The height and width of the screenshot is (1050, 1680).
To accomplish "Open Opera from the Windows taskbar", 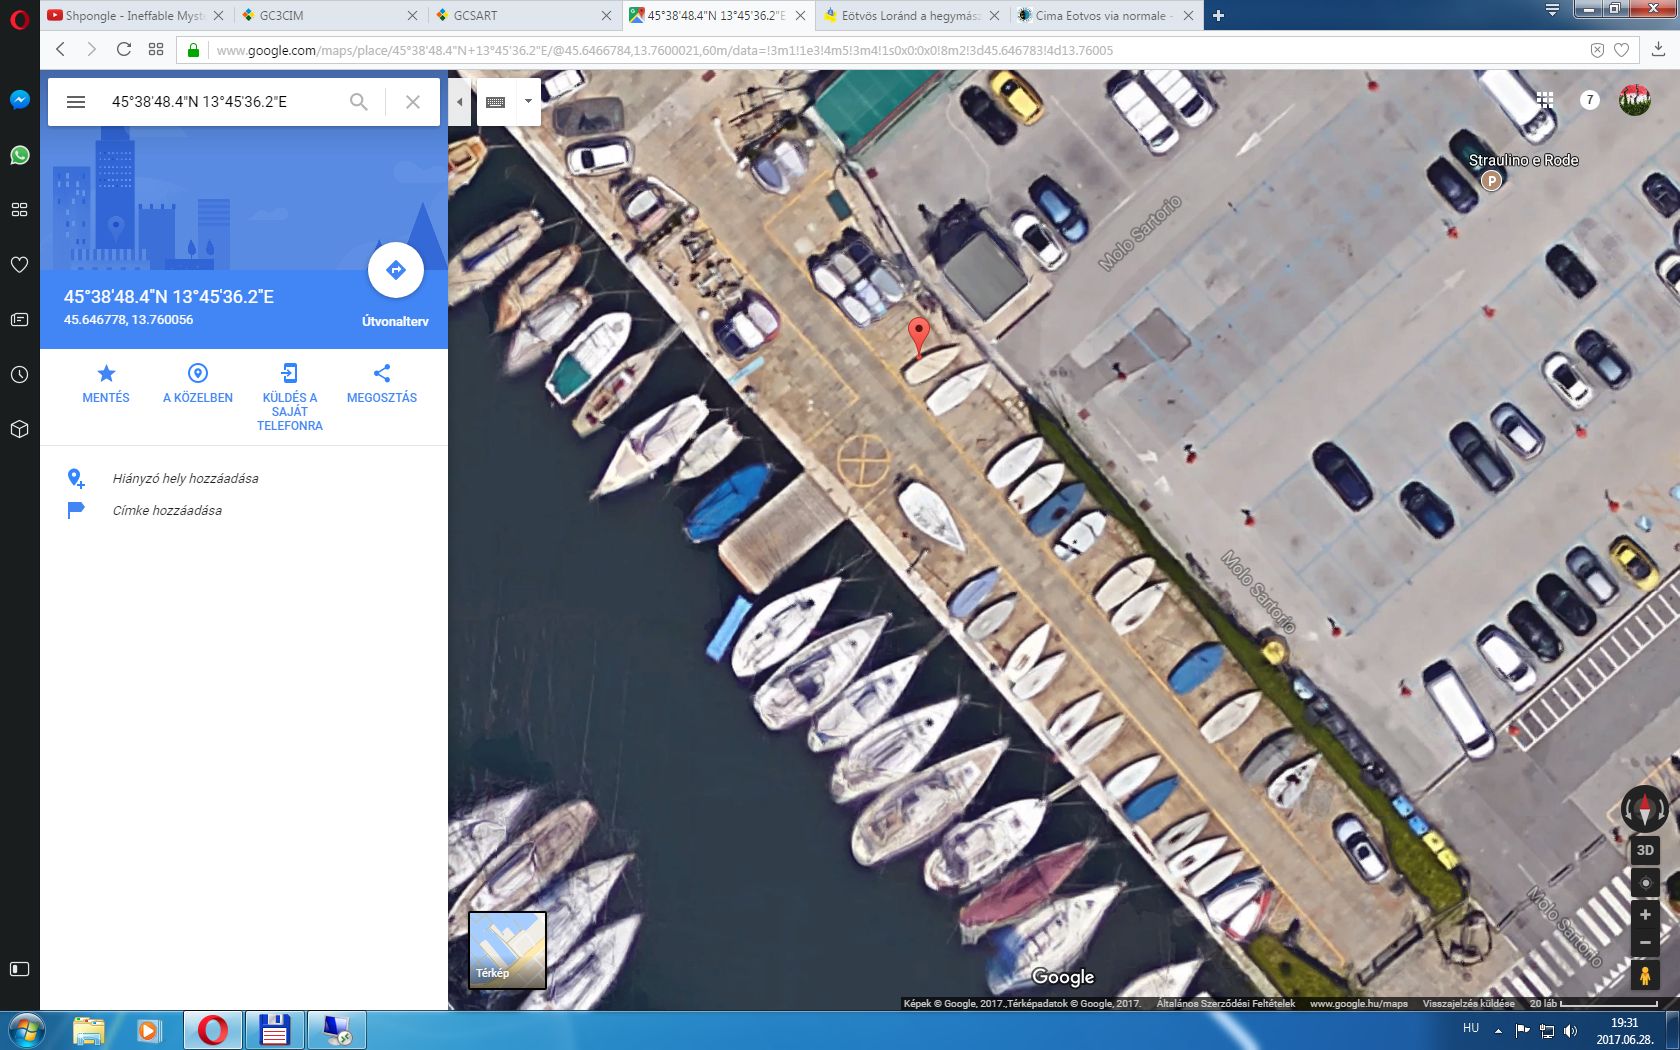I will [x=212, y=1030].
